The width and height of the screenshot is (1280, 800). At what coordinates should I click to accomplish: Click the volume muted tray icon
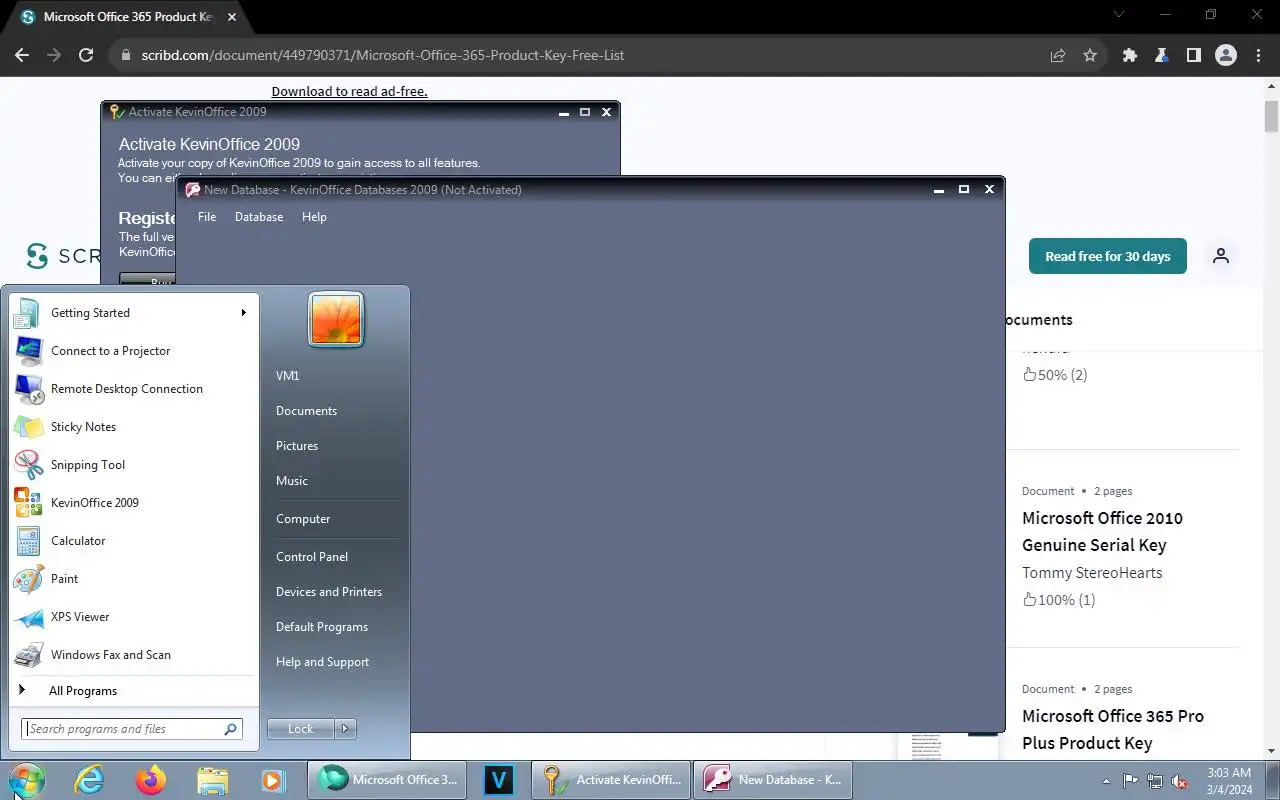coord(1180,781)
